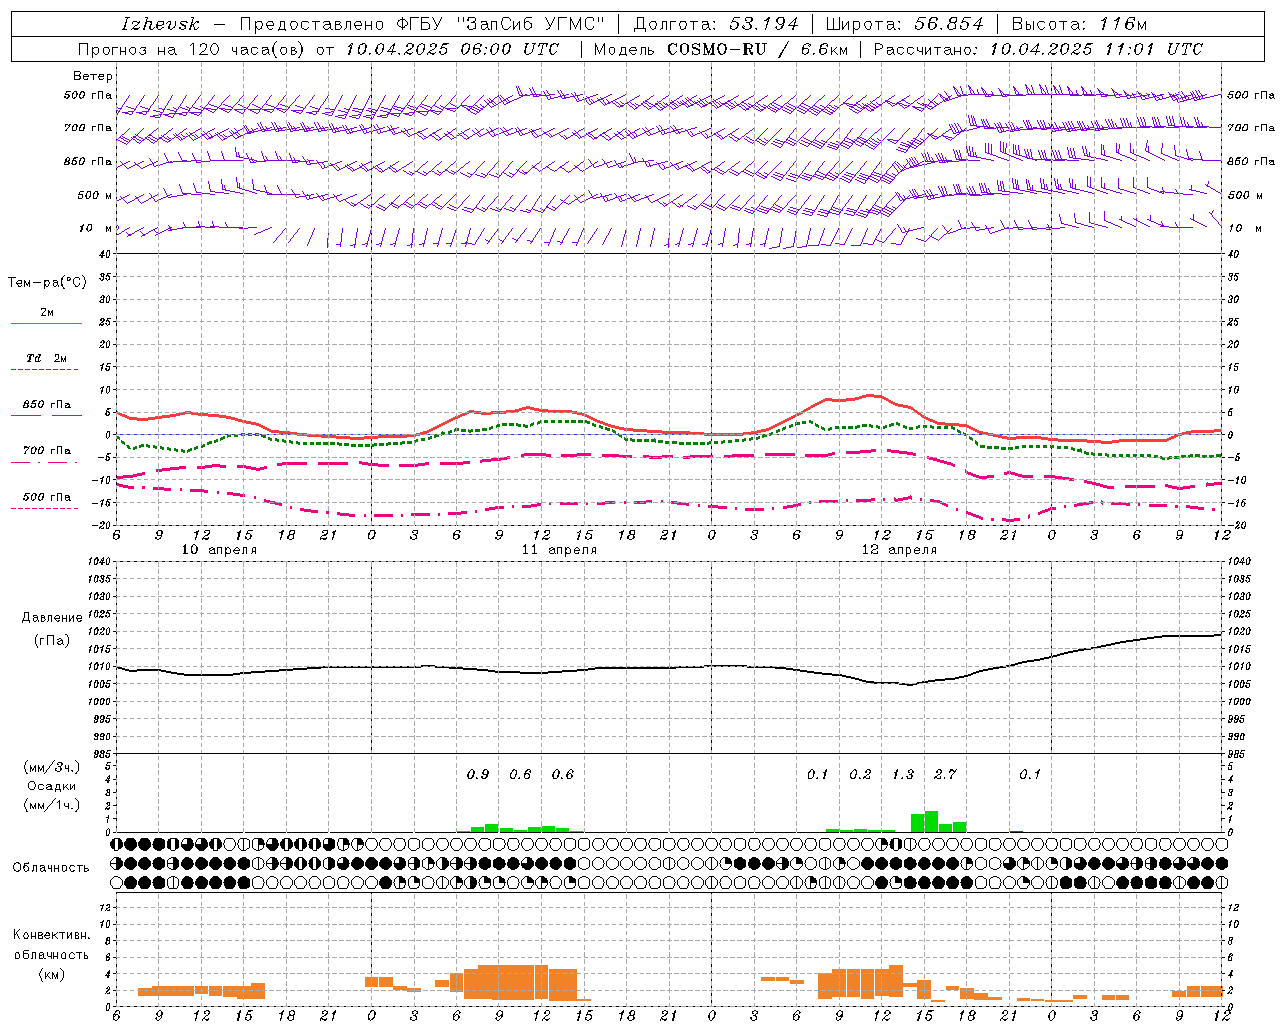Select the forecast start "10.04.2025 06:00 UTC"
The image size is (1280, 1024).
452,49
